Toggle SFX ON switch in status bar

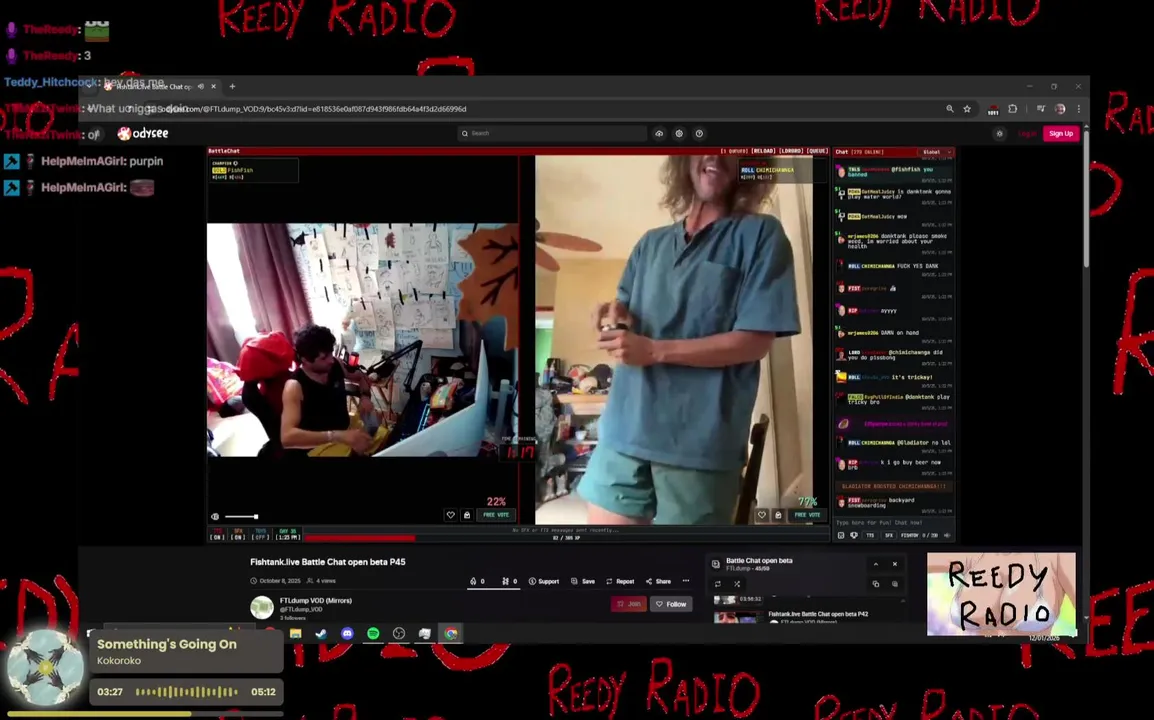coord(238,534)
